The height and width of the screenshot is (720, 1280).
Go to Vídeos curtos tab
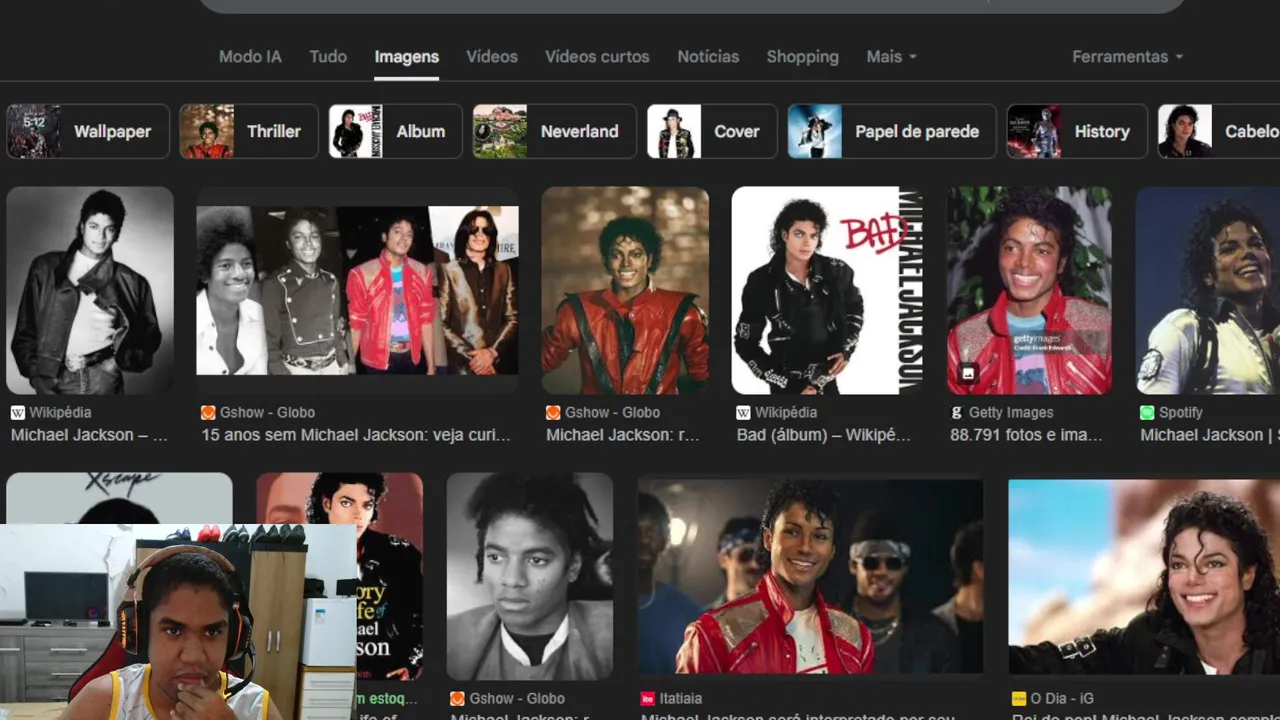tap(597, 57)
